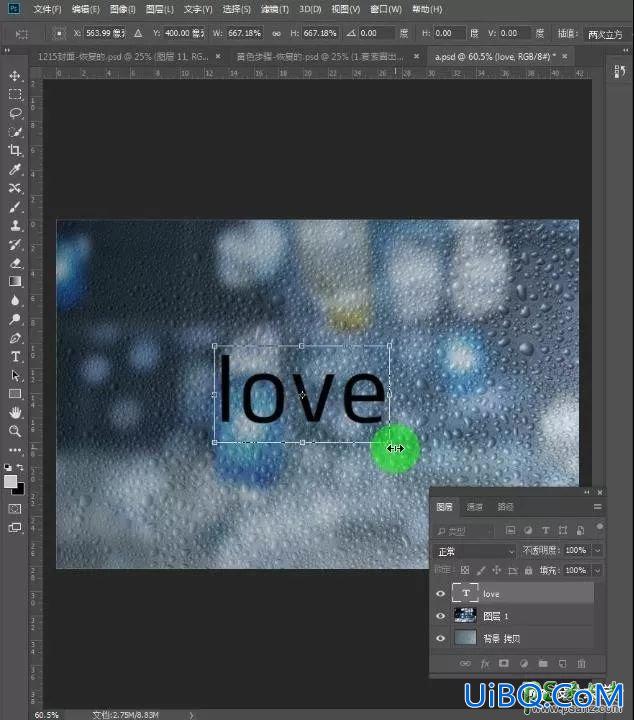The width and height of the screenshot is (634, 720).
Task: Hide the 图层 1 layer eye
Action: tap(441, 616)
